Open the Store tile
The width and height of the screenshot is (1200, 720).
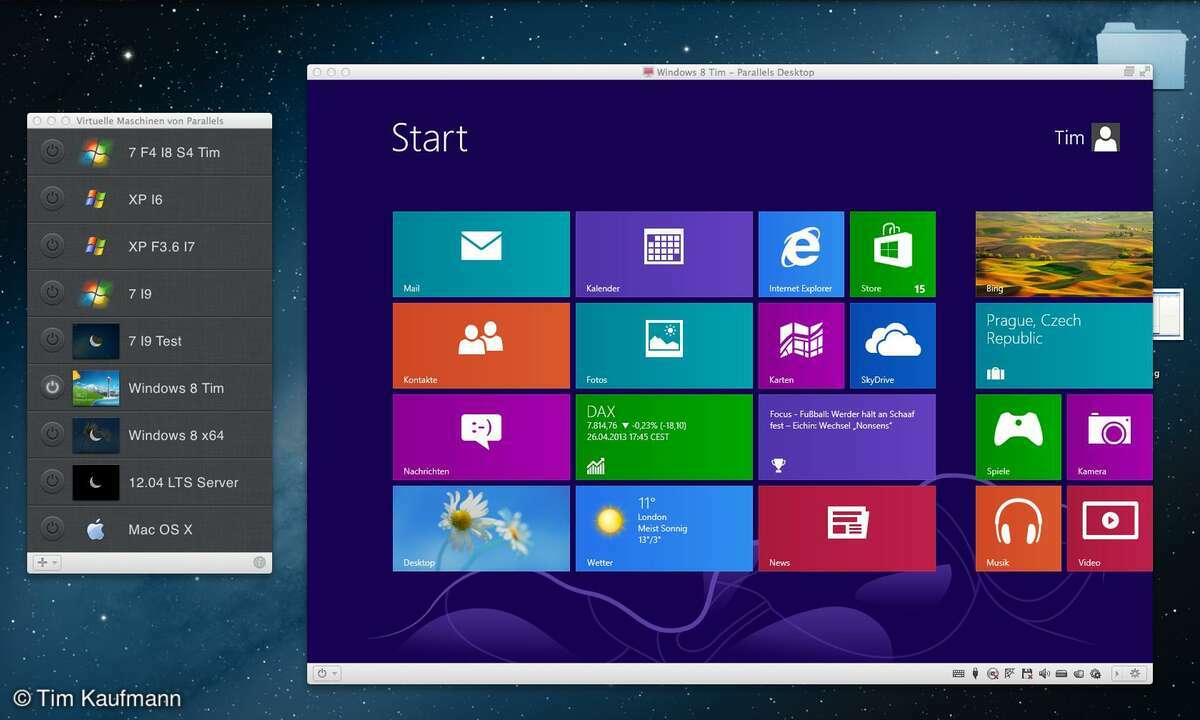[892, 254]
